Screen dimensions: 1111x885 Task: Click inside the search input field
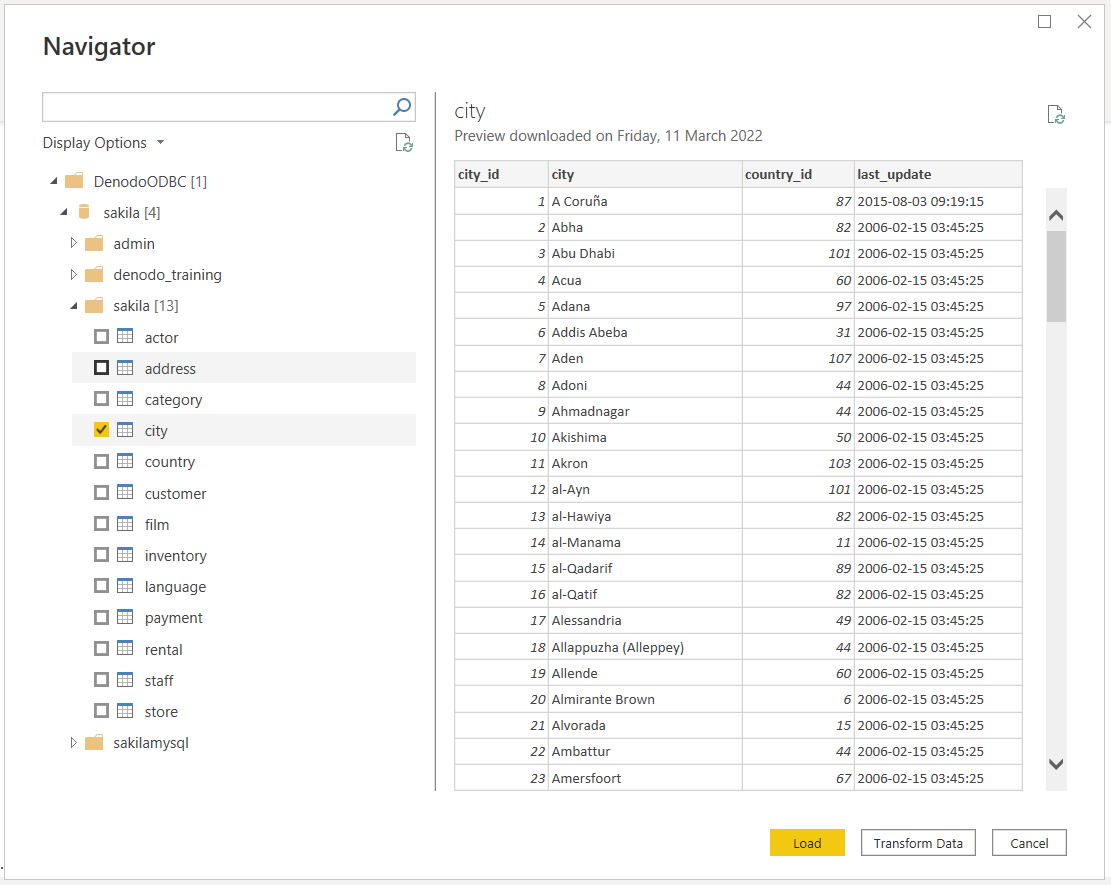(210, 107)
